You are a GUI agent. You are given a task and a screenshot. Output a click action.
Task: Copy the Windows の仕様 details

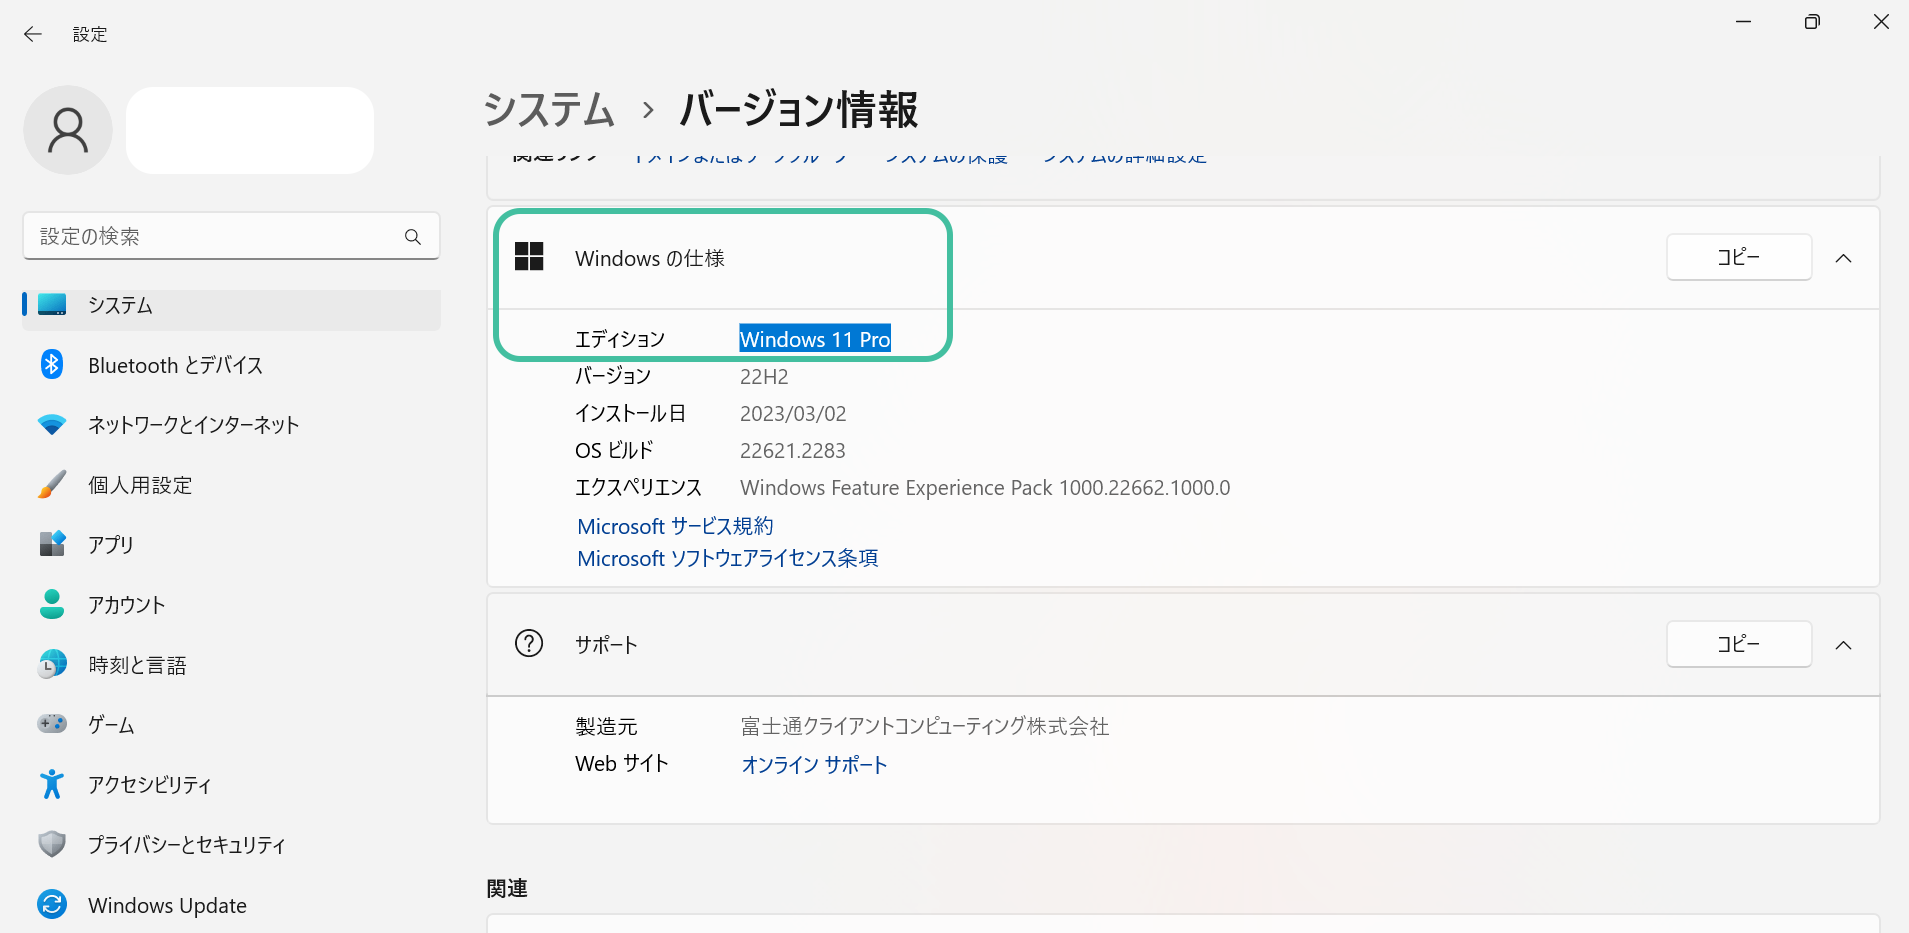(x=1738, y=258)
